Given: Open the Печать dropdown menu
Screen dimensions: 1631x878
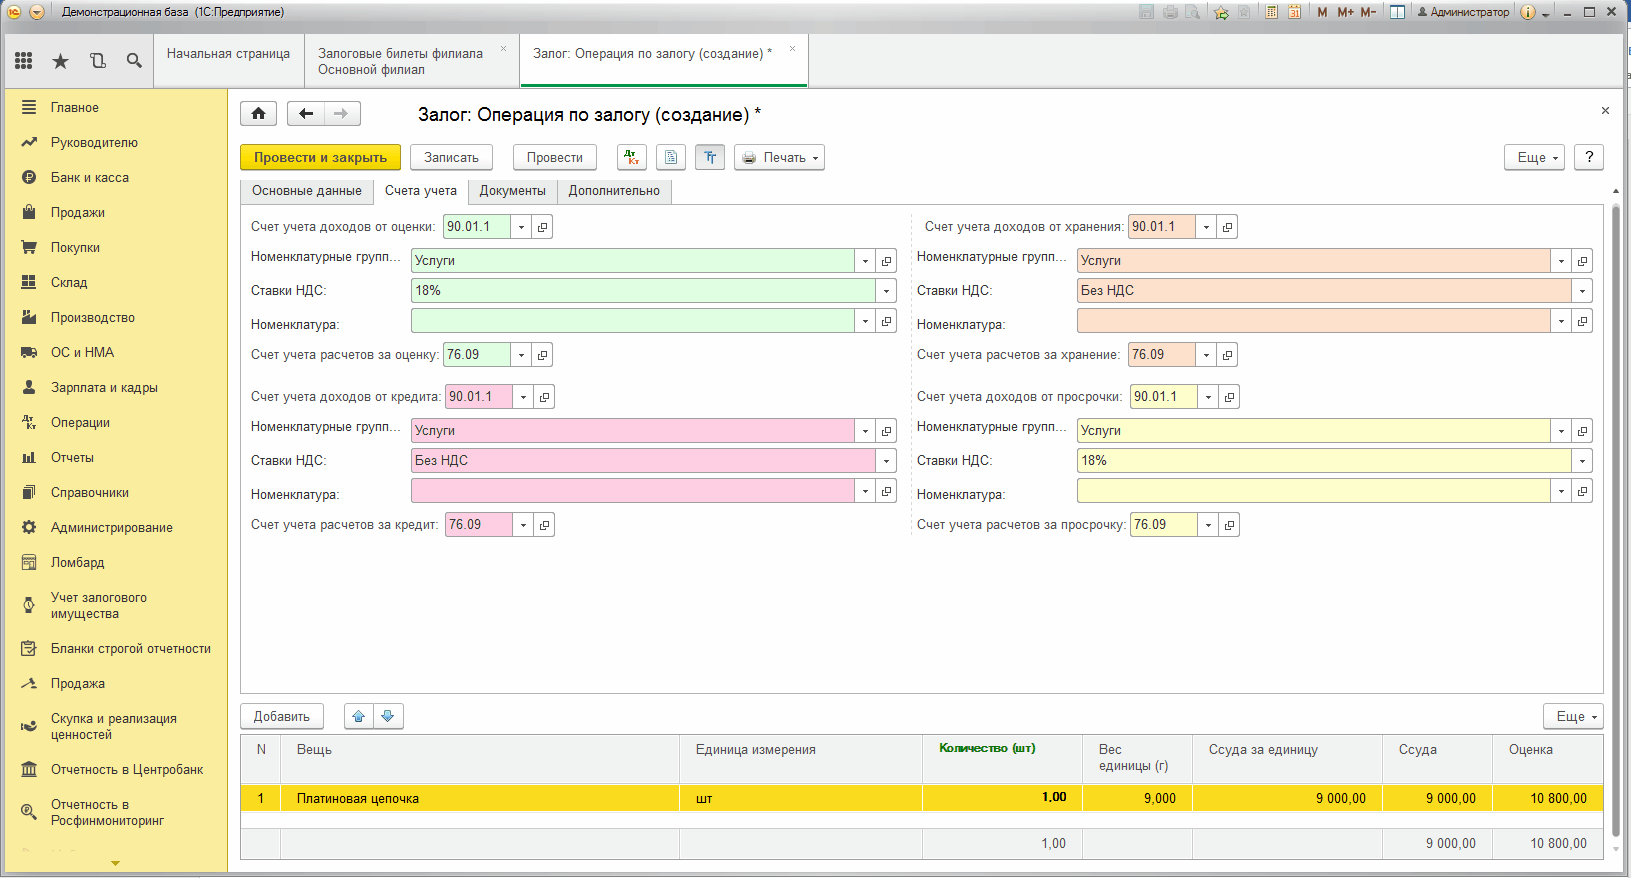Looking at the screenshot, I should 780,157.
